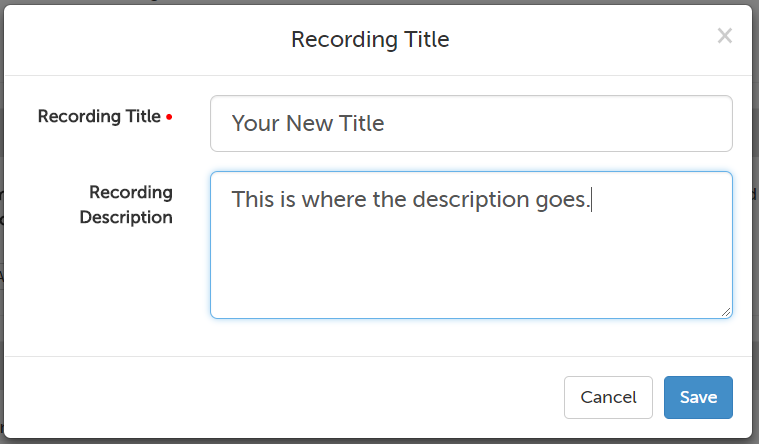The image size is (759, 444).
Task: Click the red required-field dot
Action: (x=169, y=118)
